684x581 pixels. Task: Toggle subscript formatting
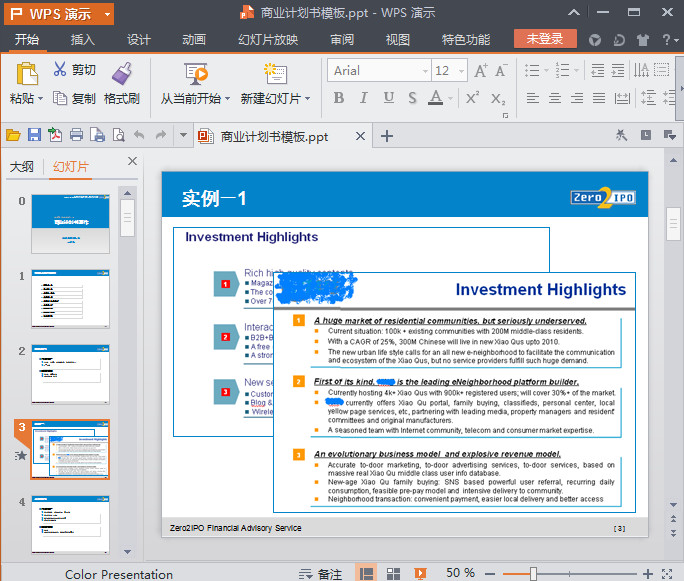[498, 99]
